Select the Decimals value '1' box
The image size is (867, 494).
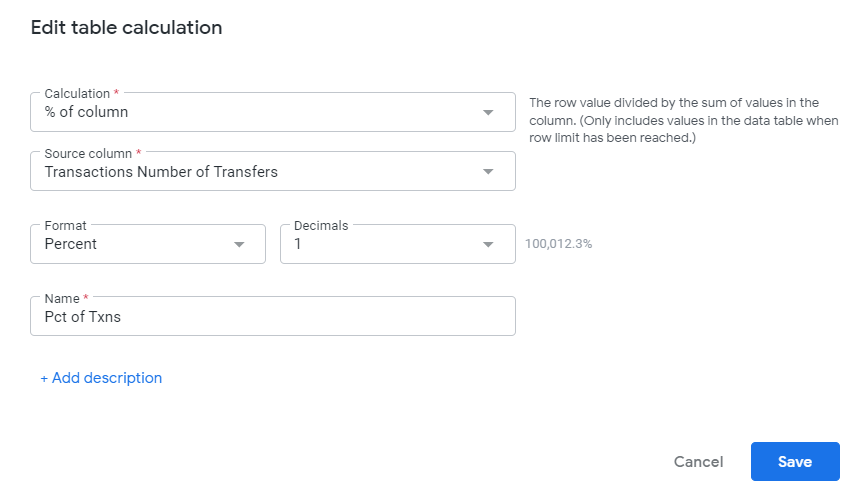pyautogui.click(x=398, y=244)
